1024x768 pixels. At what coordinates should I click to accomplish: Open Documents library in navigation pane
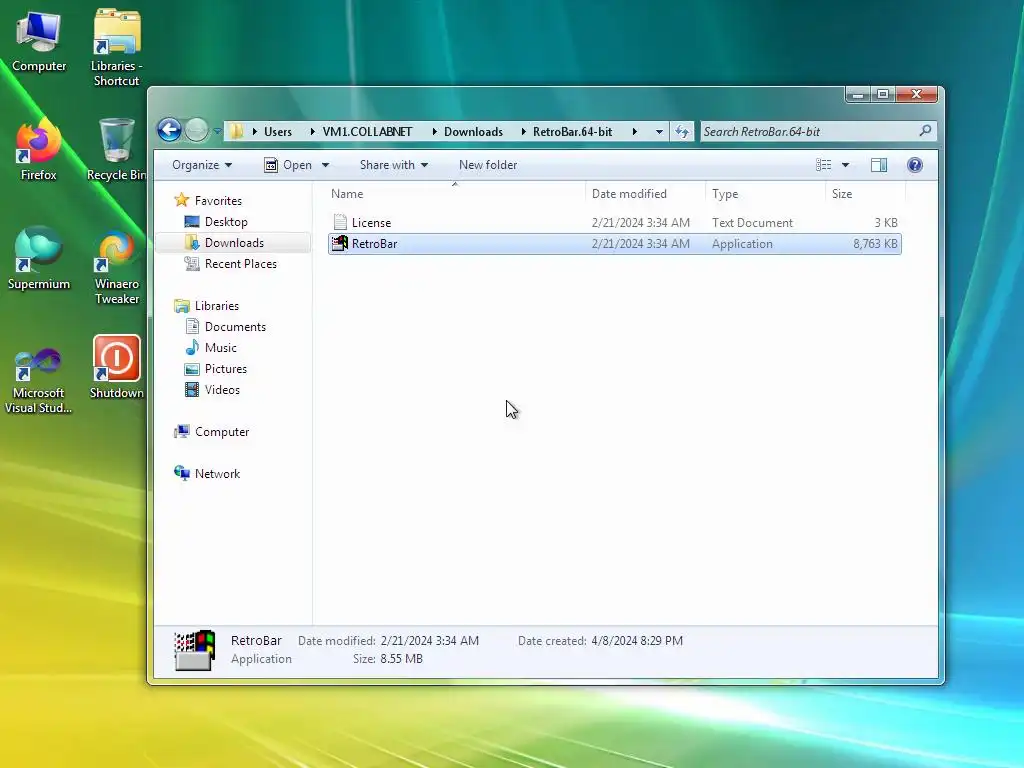[235, 327]
